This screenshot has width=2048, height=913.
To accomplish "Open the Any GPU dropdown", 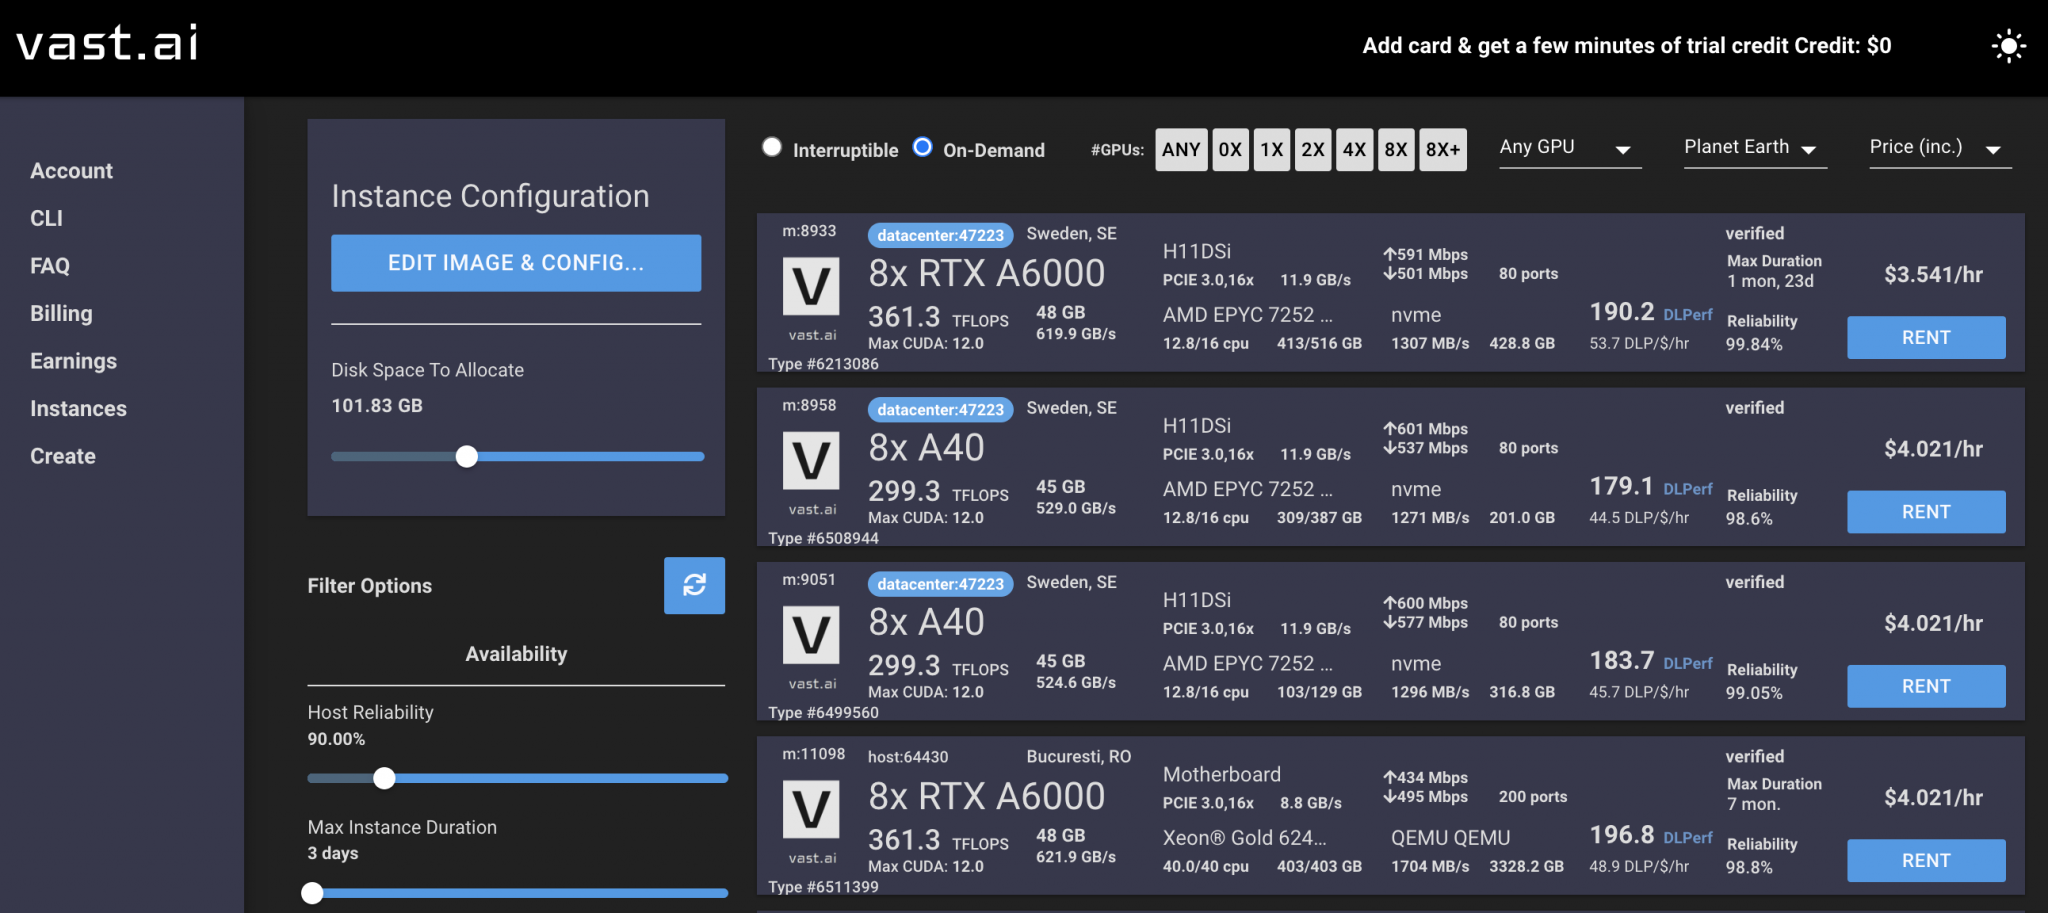I will point(1568,147).
